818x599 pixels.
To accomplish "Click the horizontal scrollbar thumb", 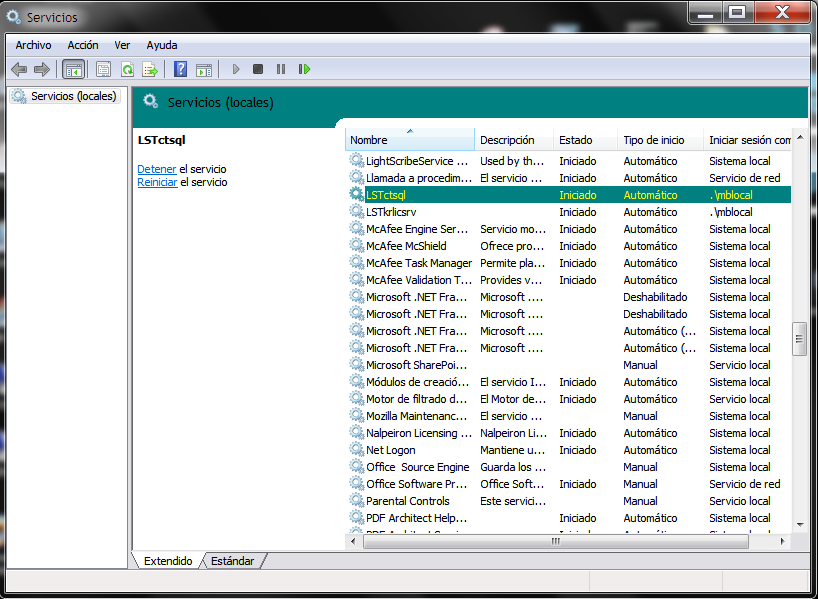I will pos(556,541).
